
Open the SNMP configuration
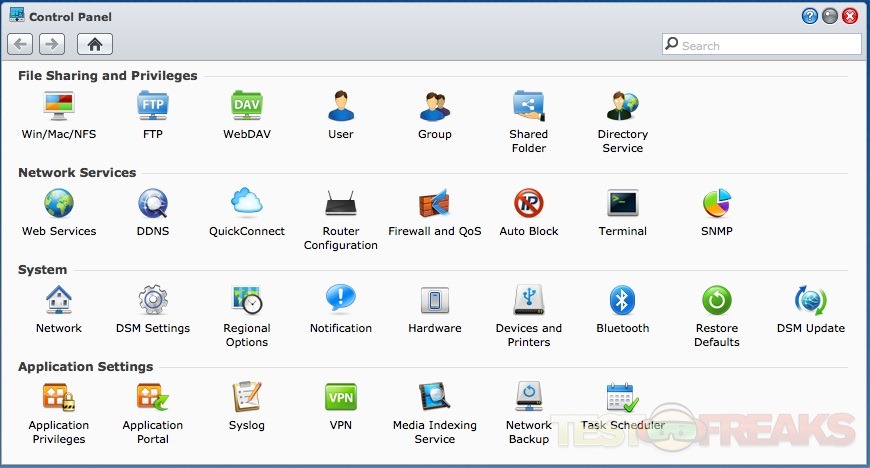716,203
